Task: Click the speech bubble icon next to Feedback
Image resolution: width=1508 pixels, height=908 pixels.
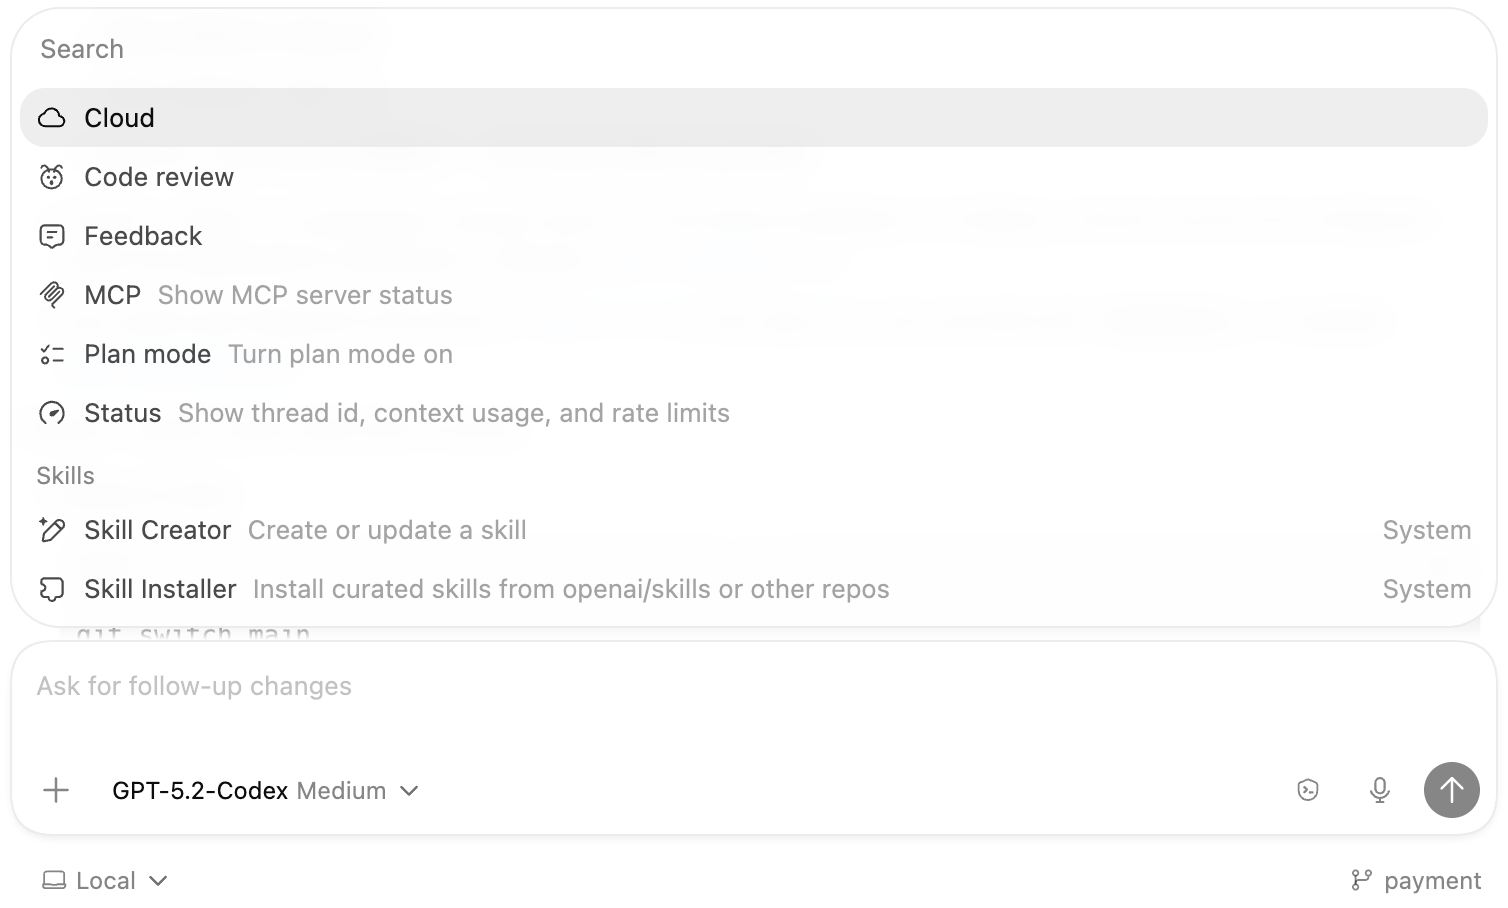Action: pos(52,235)
